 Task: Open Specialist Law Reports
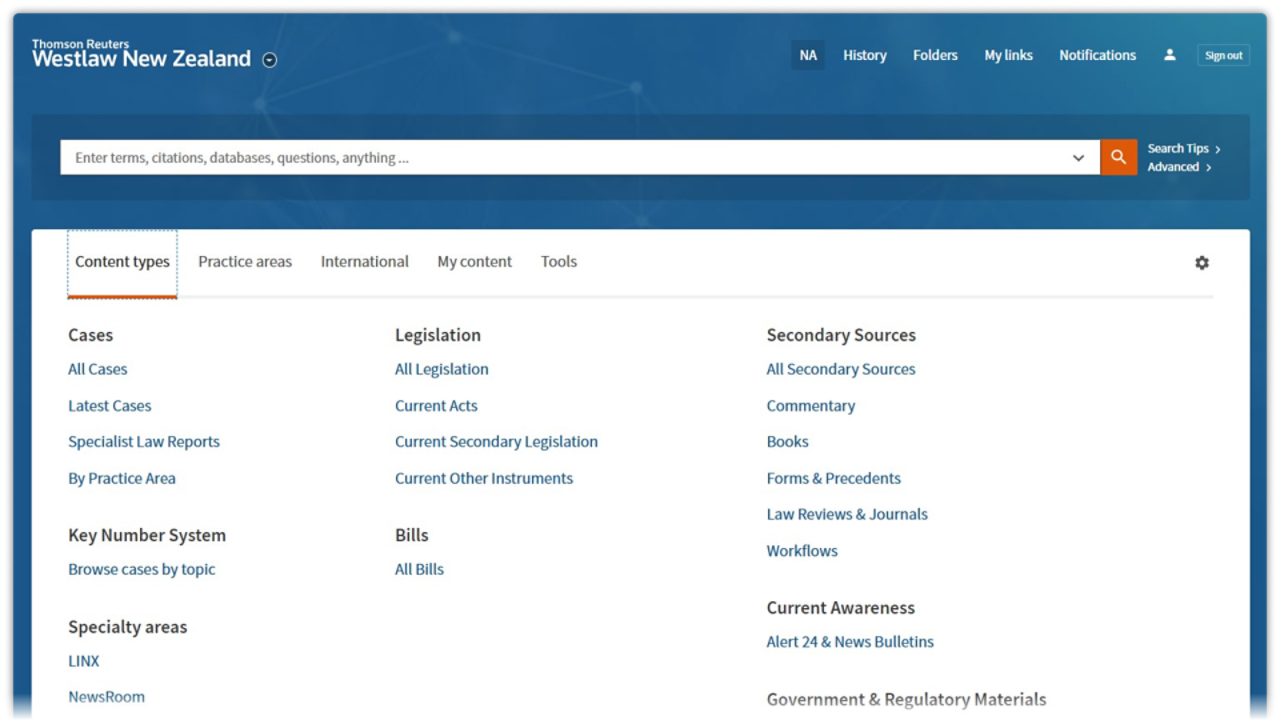coord(144,442)
